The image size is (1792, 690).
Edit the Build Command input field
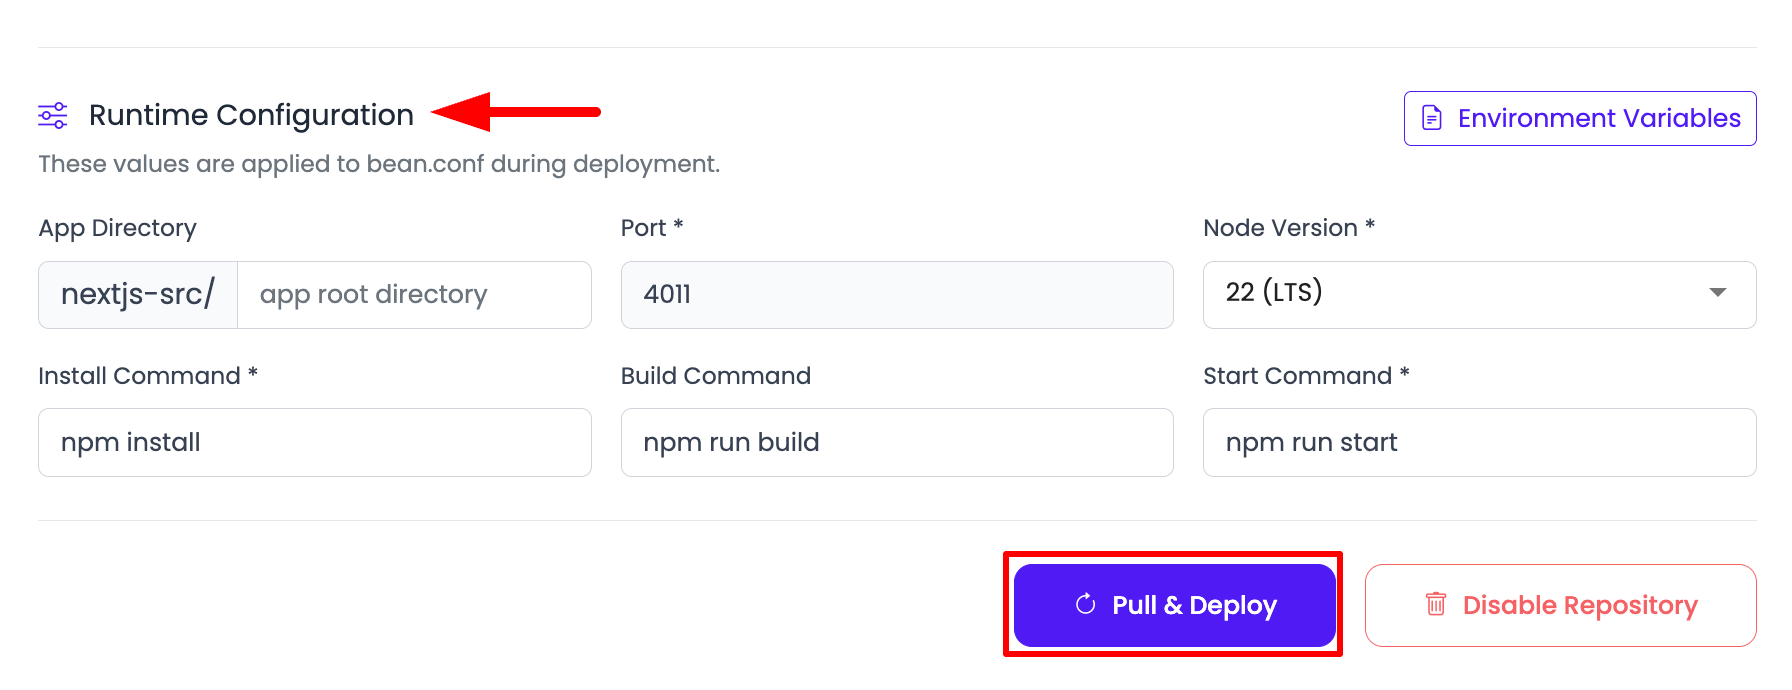coord(897,442)
